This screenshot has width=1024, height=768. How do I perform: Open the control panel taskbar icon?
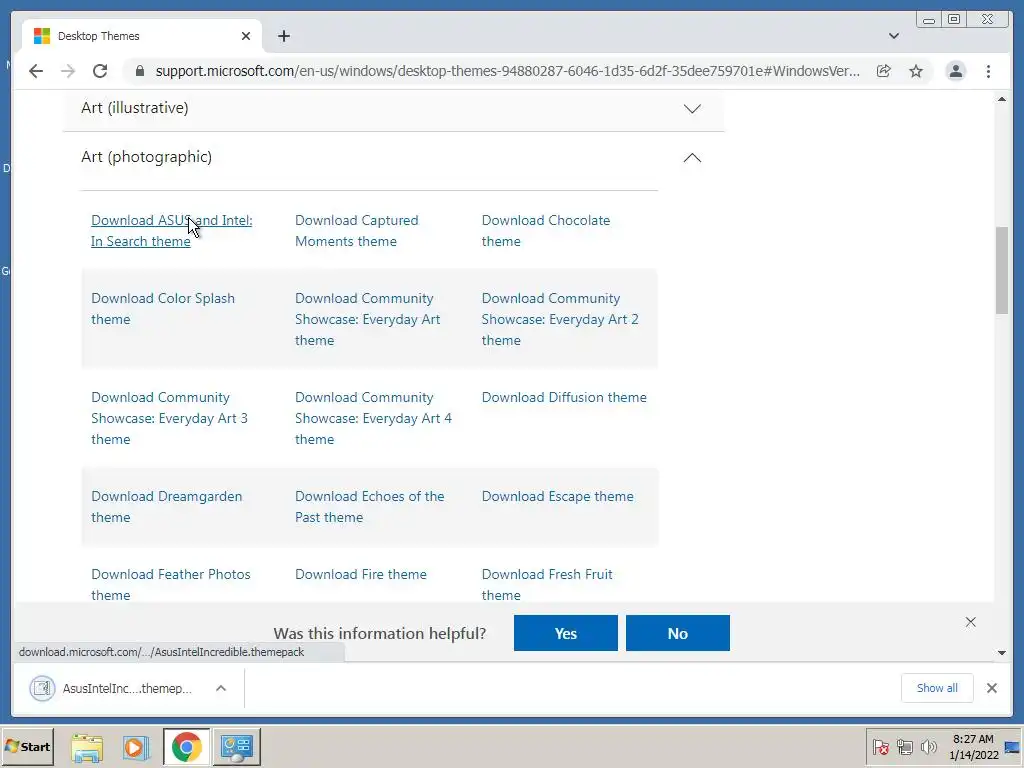[x=236, y=746]
